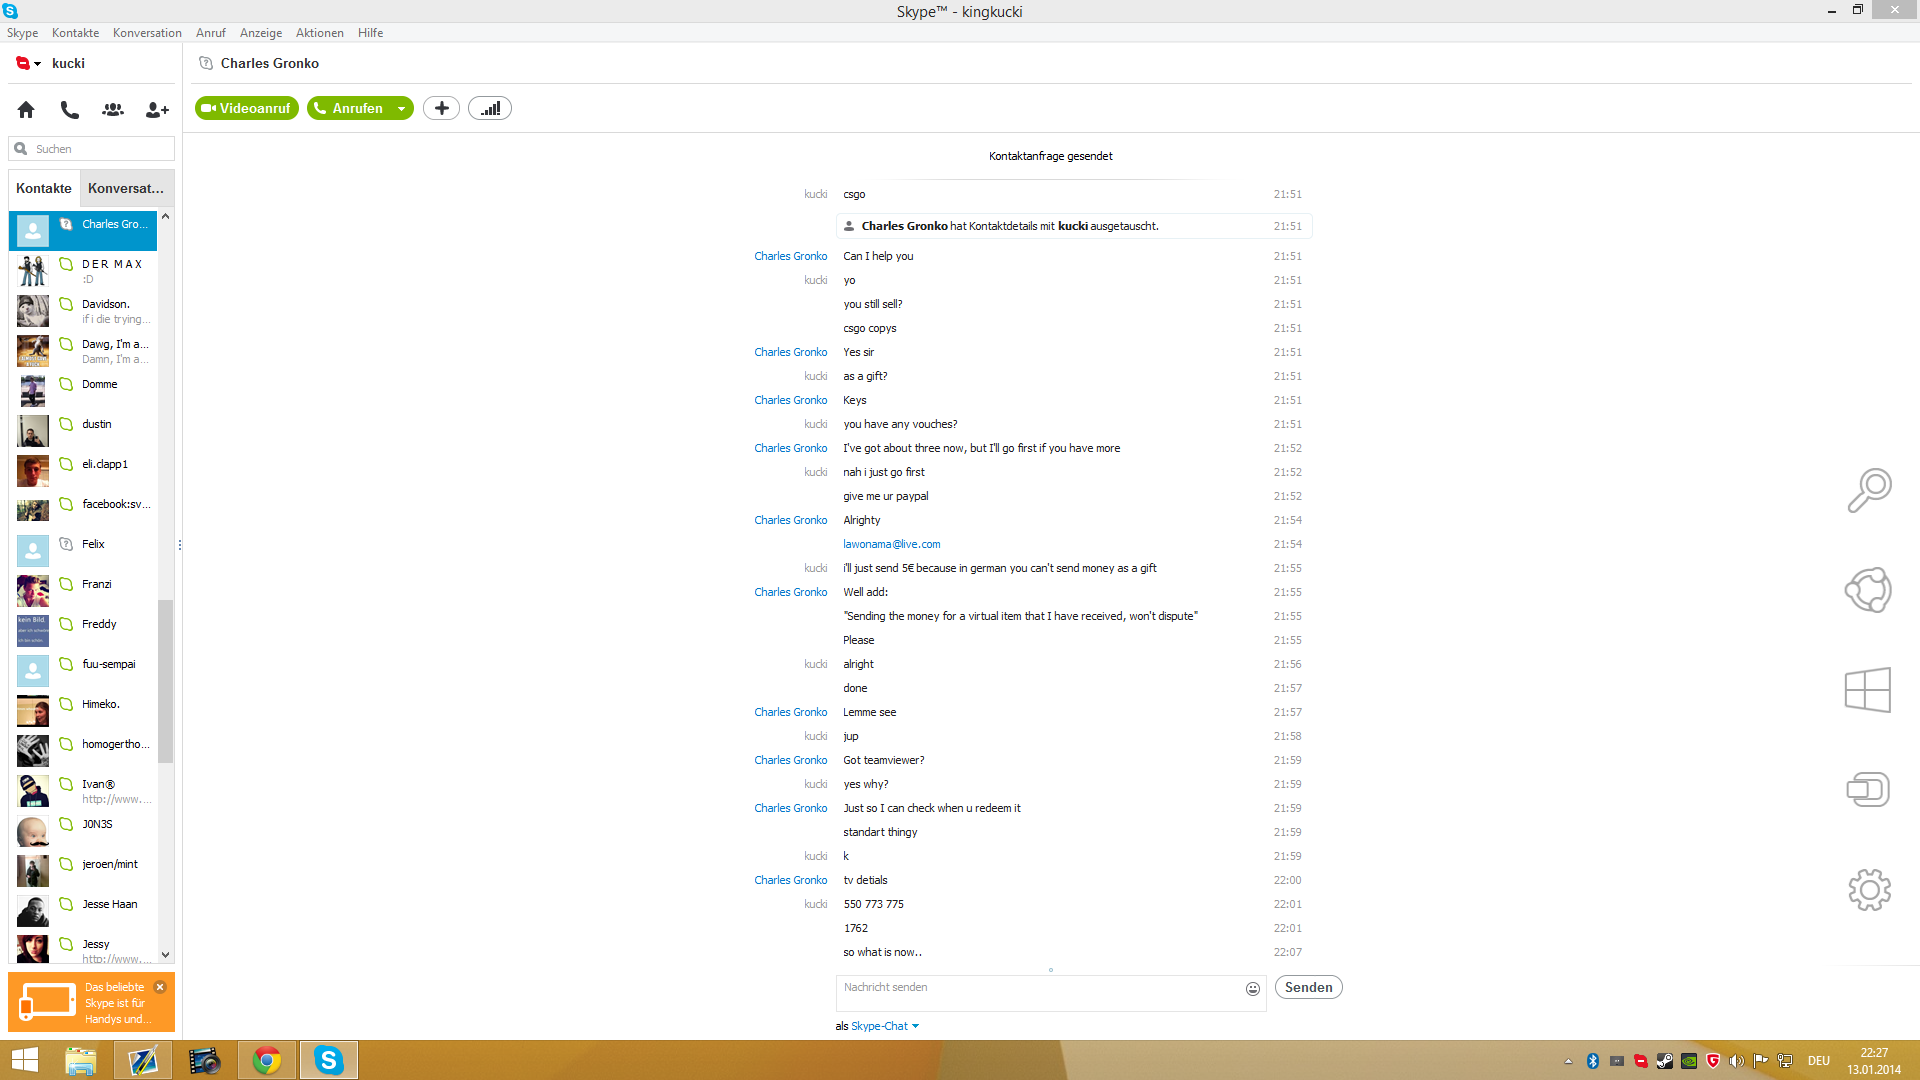Open the camera app in taskbar
This screenshot has width=1920, height=1080.
(205, 1060)
